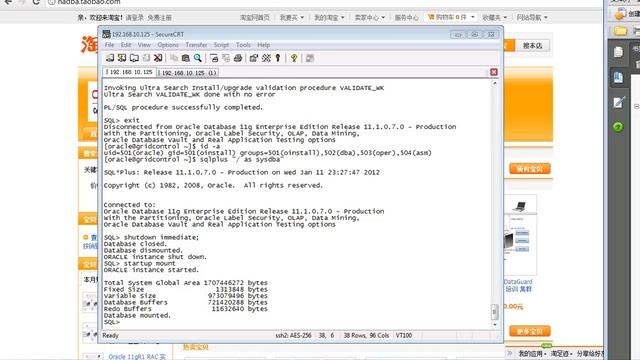Open Session Options from toolbar icon
Screen dimensions: 640x360
click(254, 58)
